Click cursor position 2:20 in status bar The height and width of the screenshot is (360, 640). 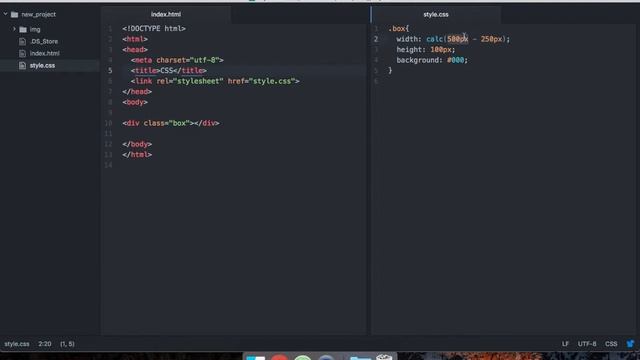point(45,344)
